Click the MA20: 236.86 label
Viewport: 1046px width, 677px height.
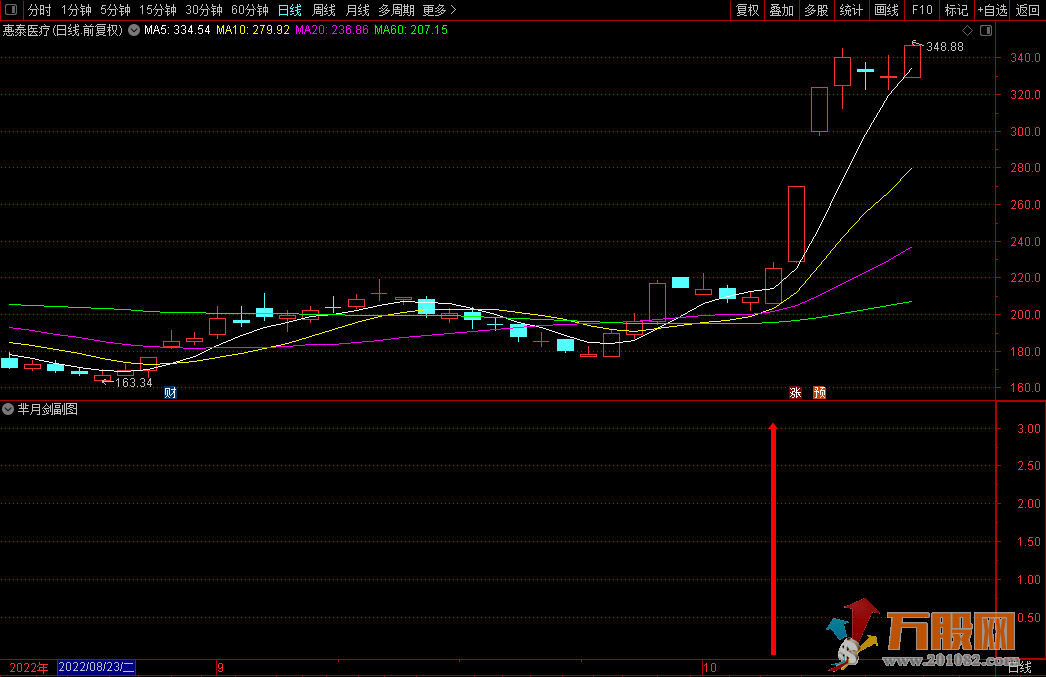(332, 30)
